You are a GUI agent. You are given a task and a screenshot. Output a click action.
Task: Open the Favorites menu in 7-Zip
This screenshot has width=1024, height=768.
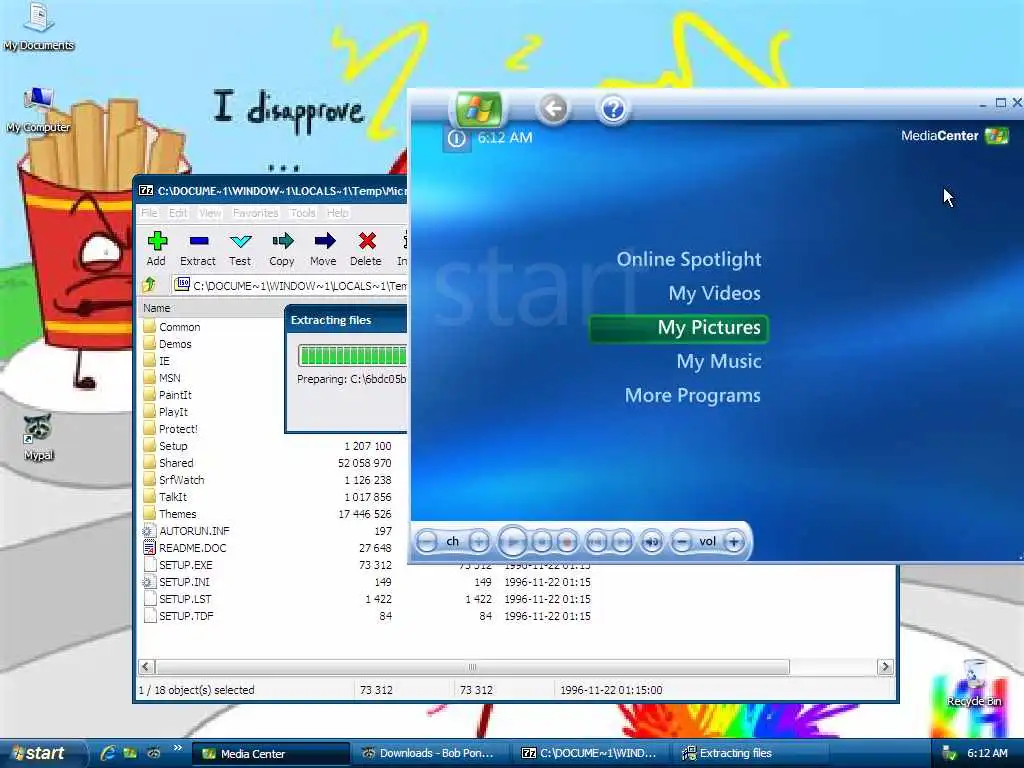pyautogui.click(x=255, y=213)
